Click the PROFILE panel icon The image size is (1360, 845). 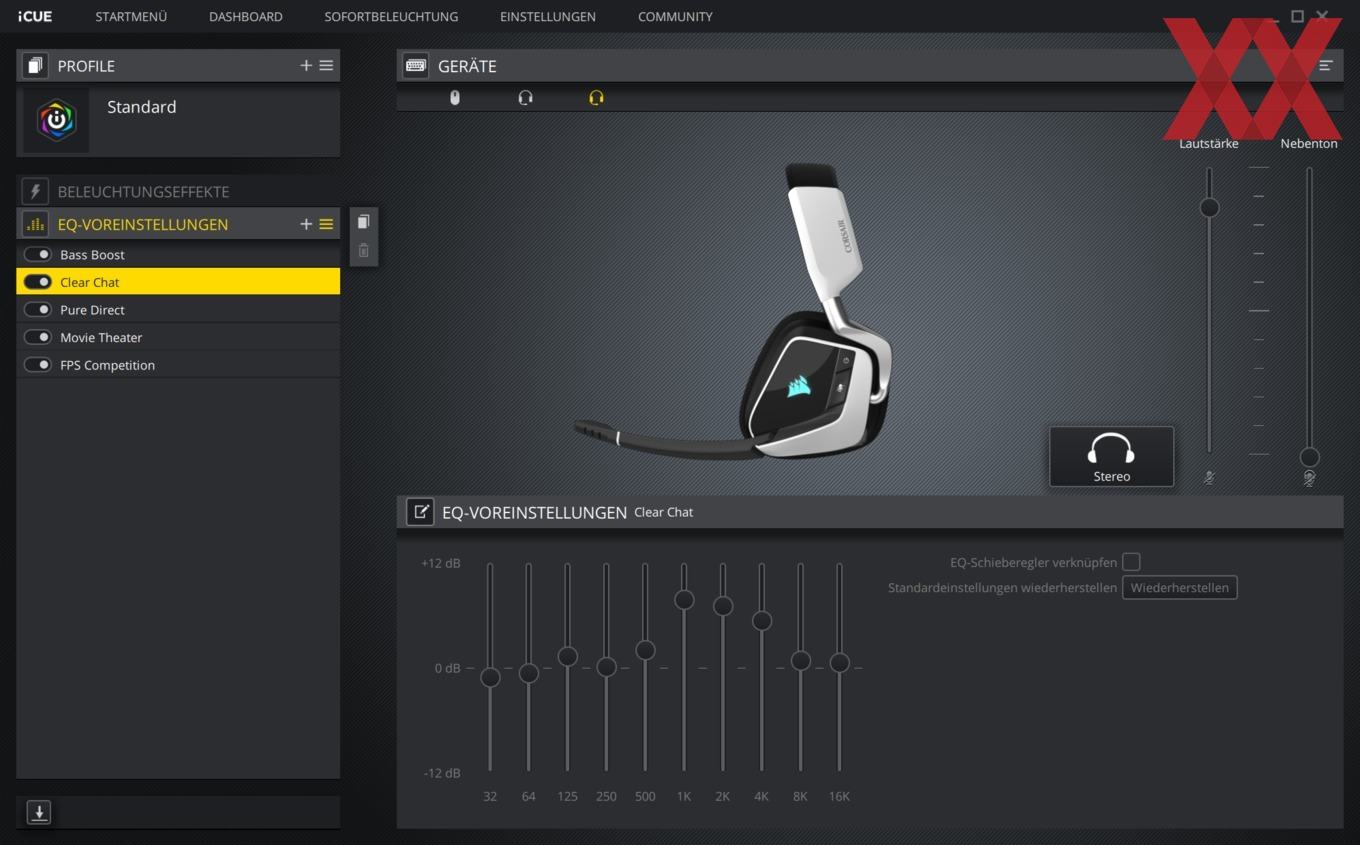[x=35, y=66]
